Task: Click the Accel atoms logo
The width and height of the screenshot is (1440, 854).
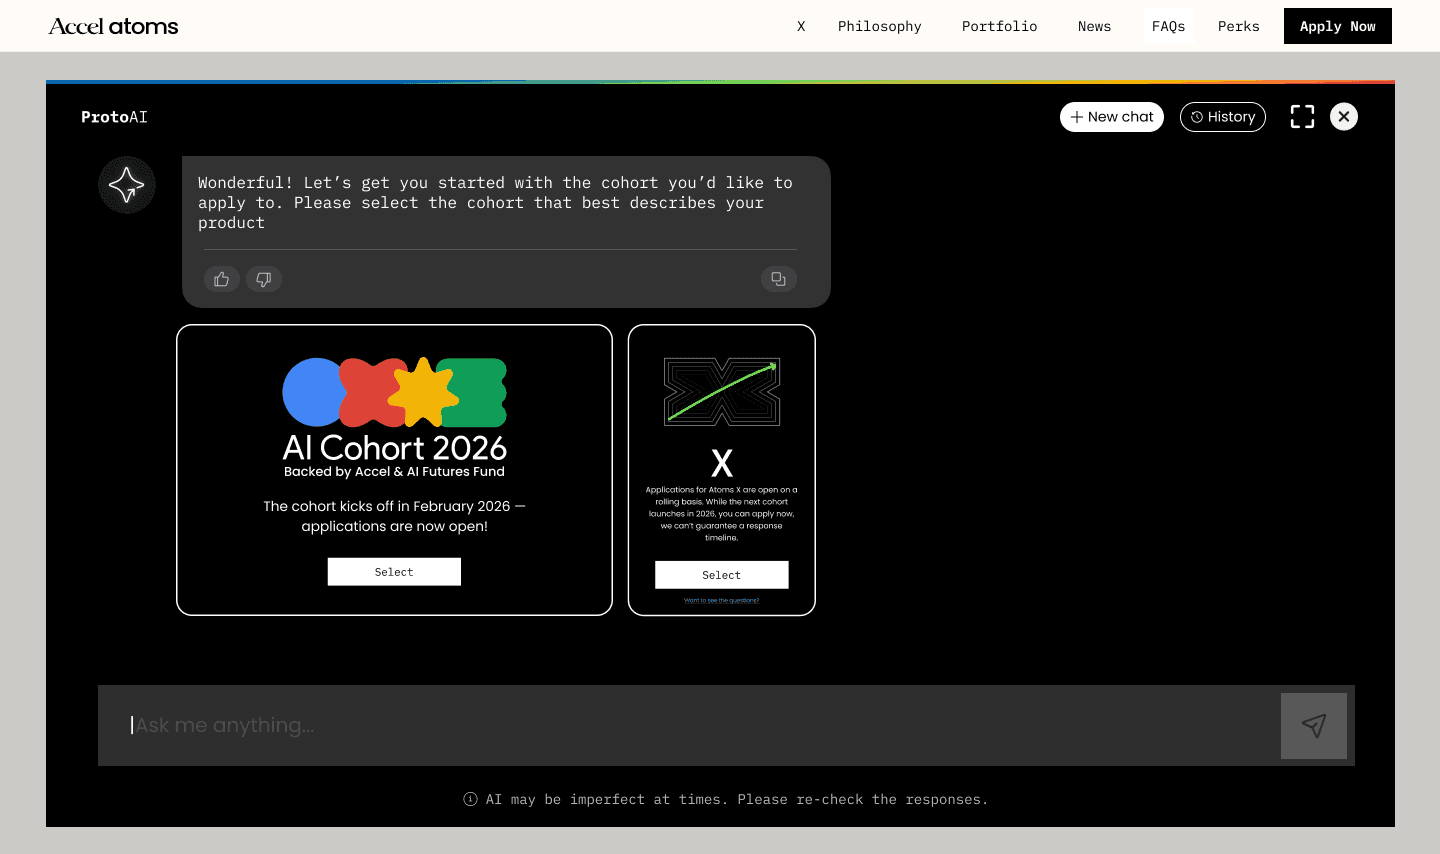Action: click(113, 26)
